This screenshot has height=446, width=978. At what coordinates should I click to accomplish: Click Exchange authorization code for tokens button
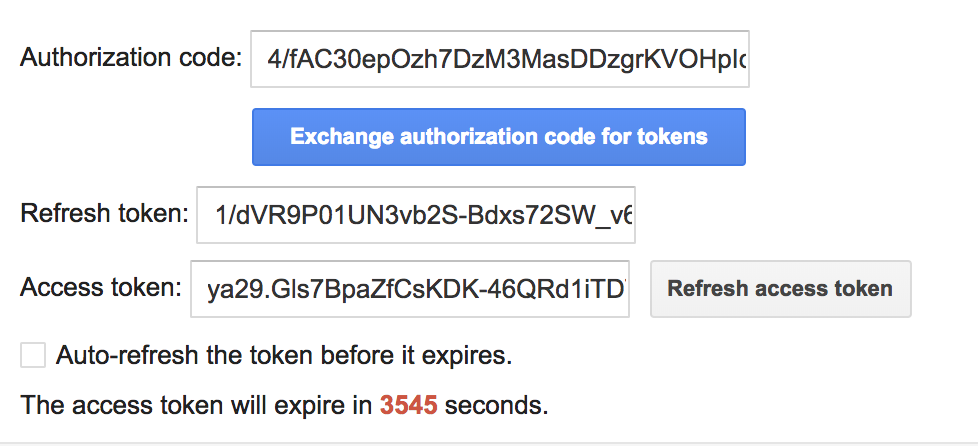click(498, 137)
